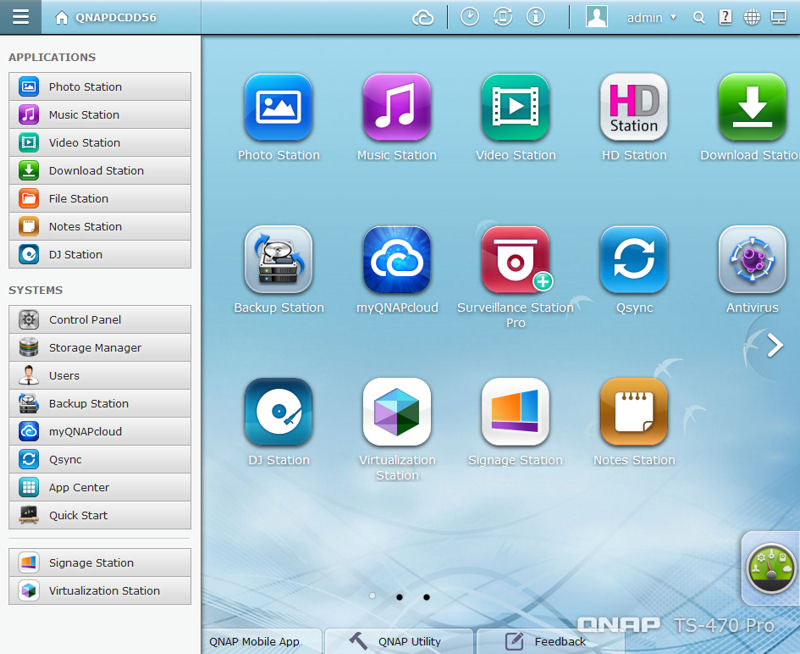
Task: Click the admin profile avatar
Action: [x=596, y=17]
